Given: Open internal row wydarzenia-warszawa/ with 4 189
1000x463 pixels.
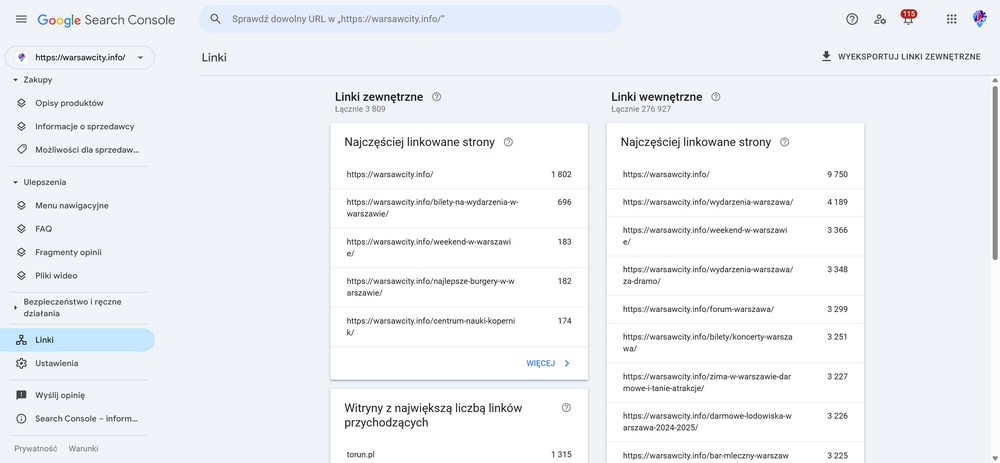Looking at the screenshot, I should 735,202.
